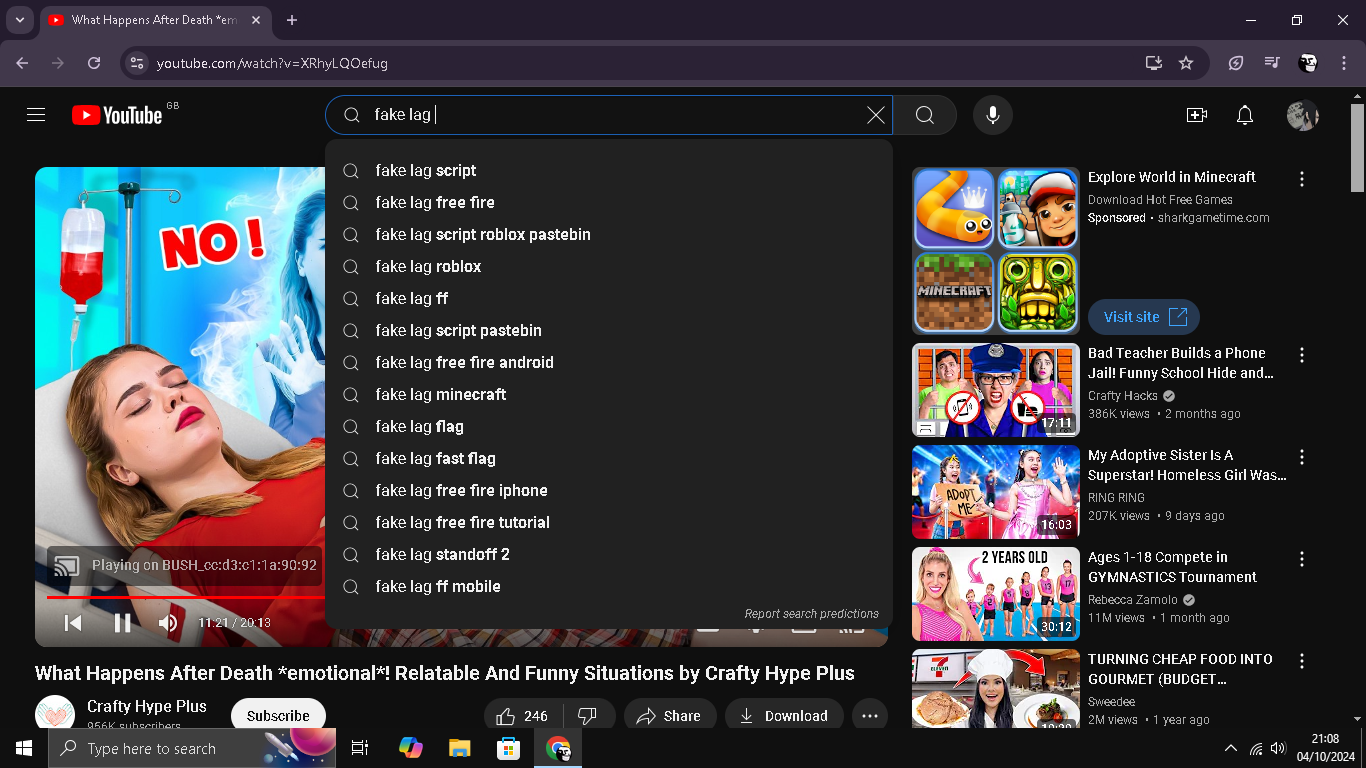Select suggestion 'fake lag script'
The image size is (1366, 768).
tap(609, 171)
